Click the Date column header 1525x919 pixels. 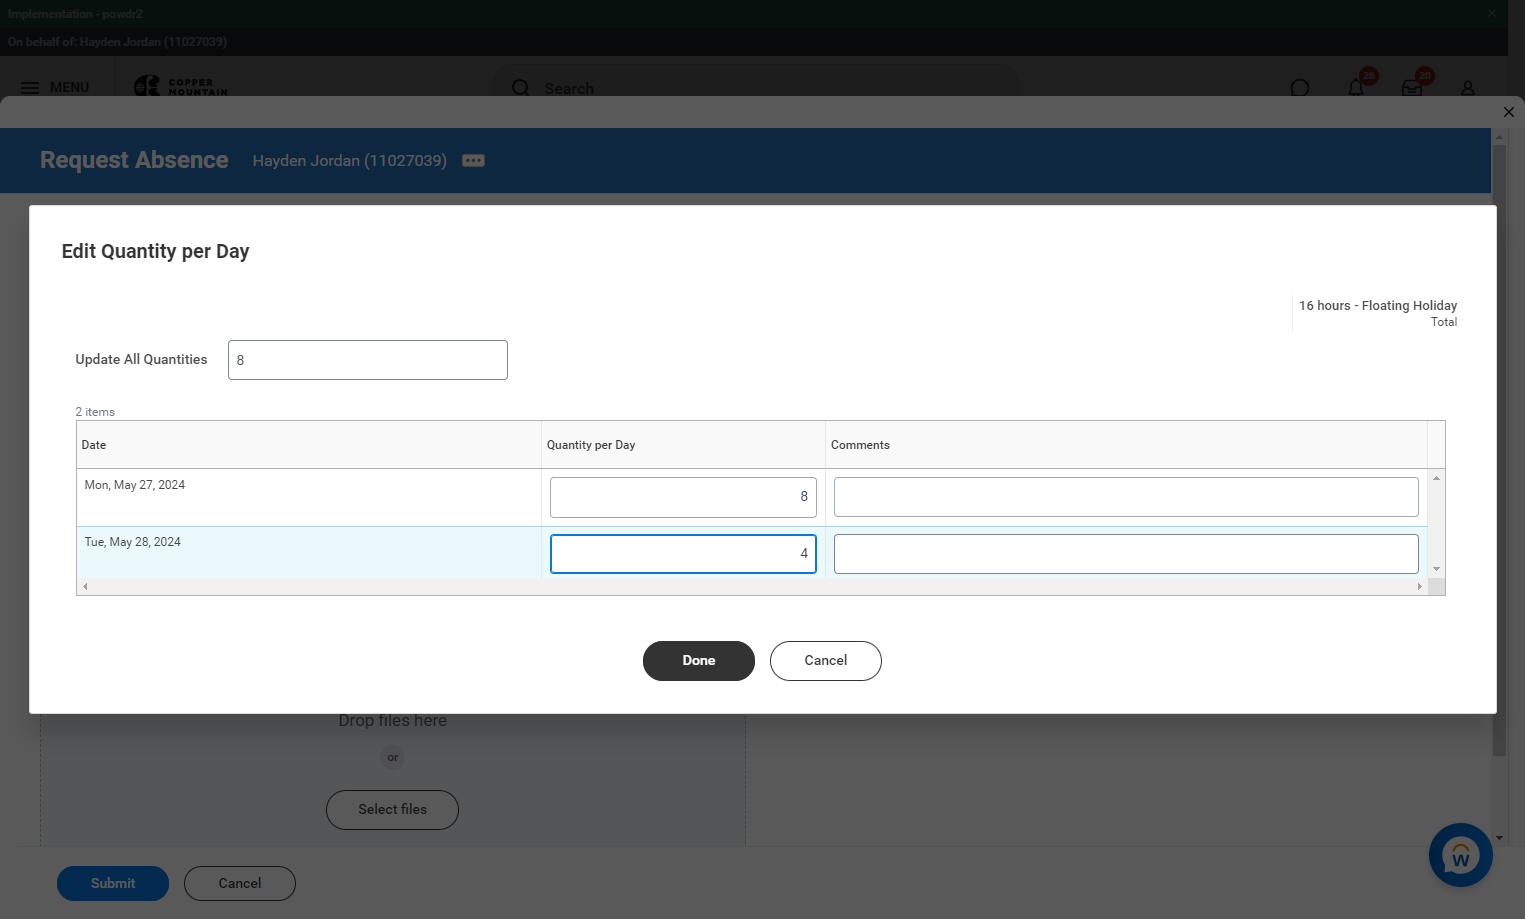click(309, 445)
